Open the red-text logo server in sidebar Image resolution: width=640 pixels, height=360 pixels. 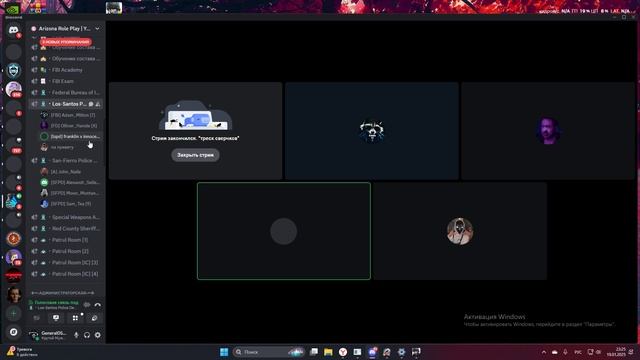pos(13,276)
